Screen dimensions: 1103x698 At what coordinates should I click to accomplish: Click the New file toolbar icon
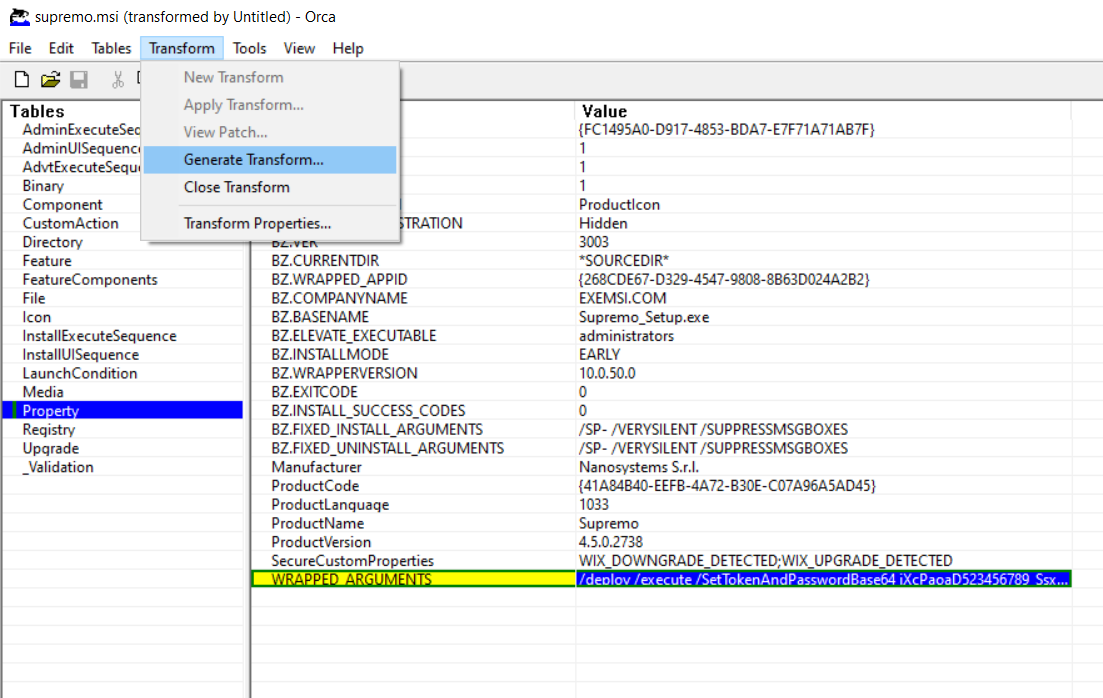pyautogui.click(x=22, y=80)
